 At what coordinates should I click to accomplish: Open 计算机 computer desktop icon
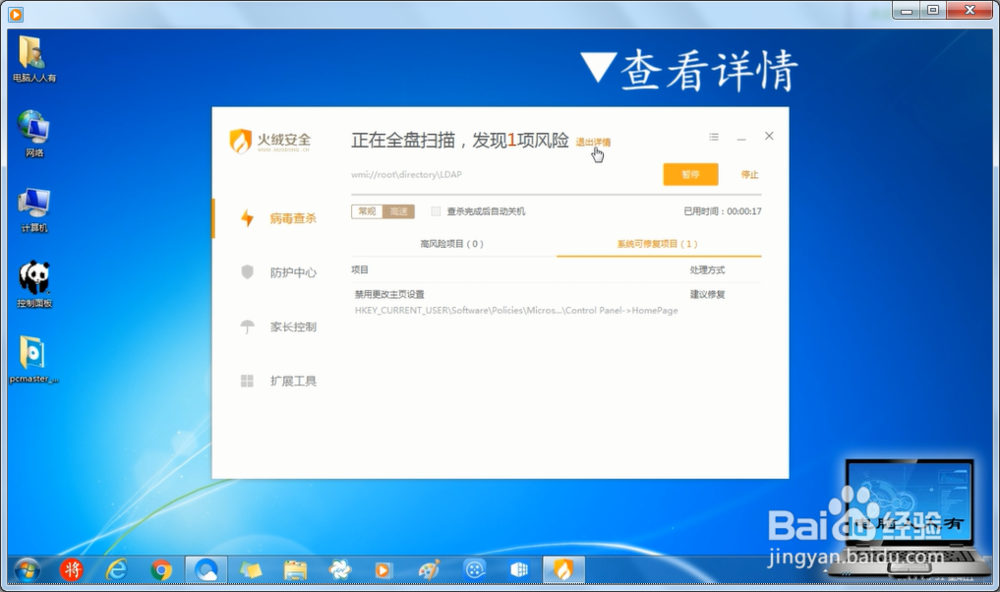34,211
